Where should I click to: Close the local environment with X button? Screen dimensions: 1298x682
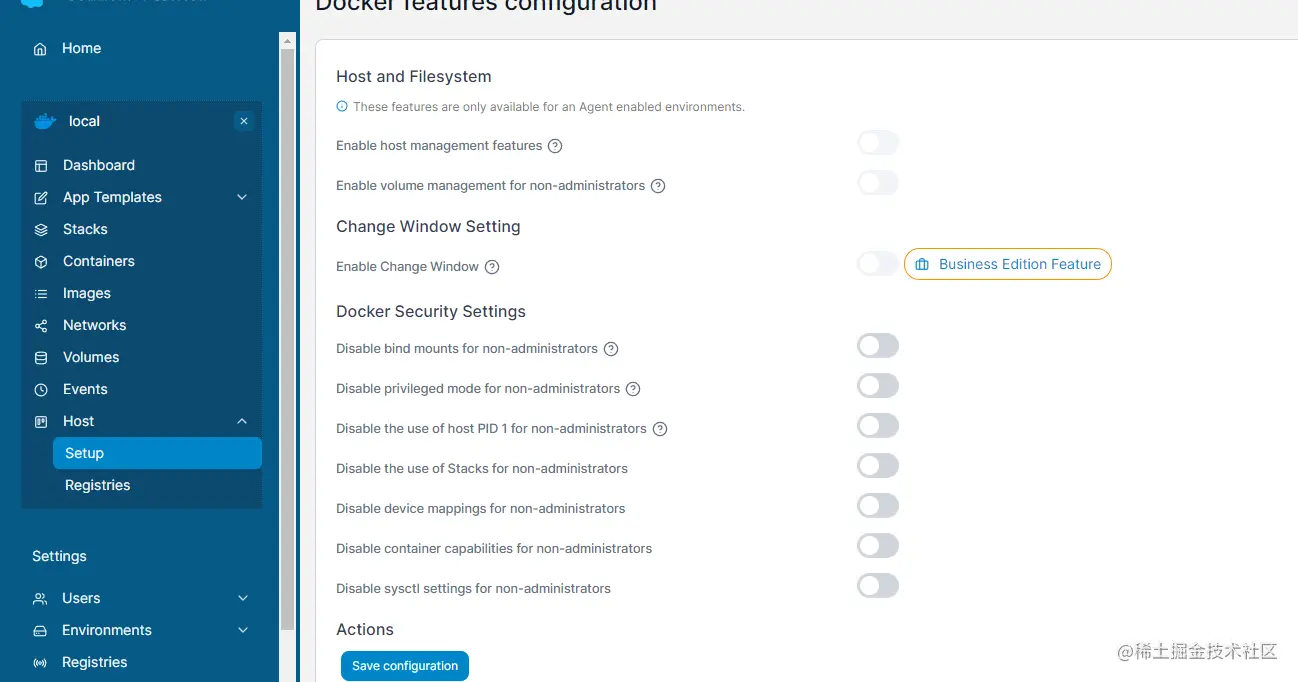click(243, 122)
